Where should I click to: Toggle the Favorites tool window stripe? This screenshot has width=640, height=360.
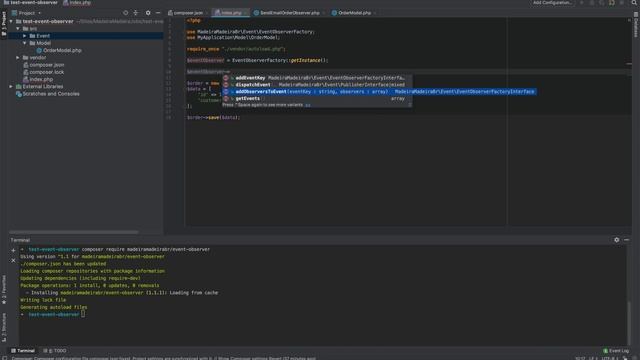coord(4,289)
